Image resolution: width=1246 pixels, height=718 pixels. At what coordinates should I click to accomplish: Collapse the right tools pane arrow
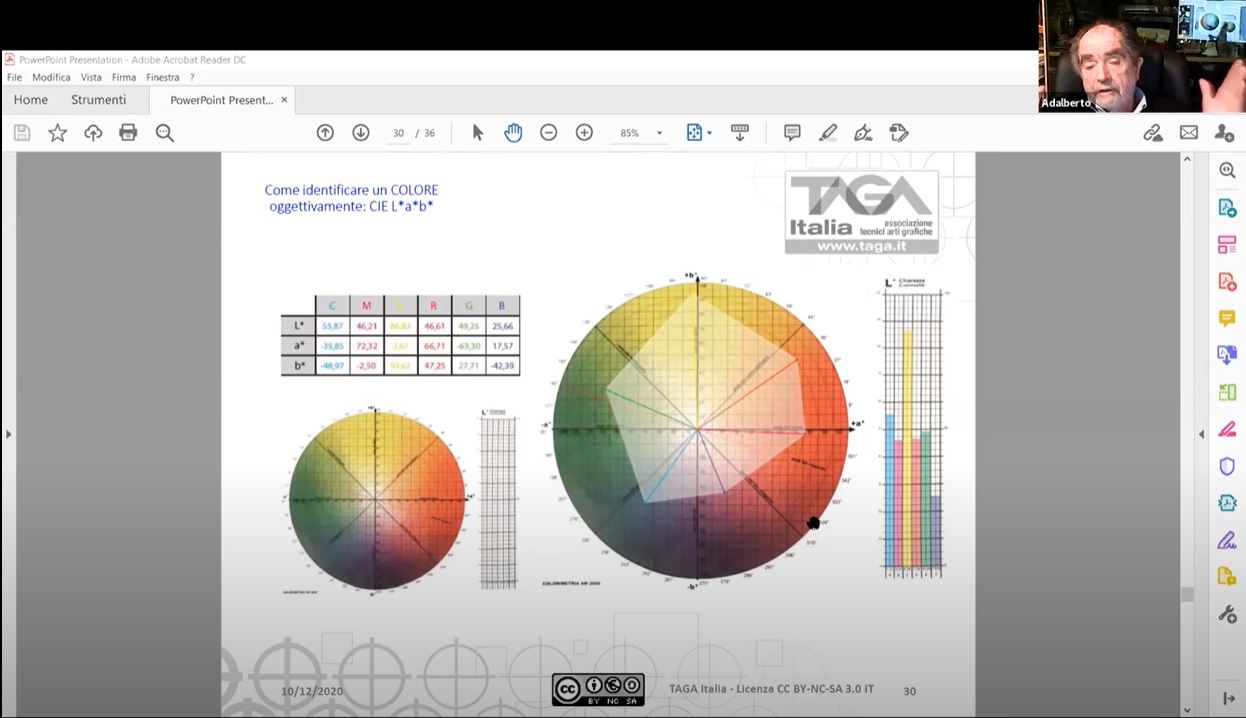point(1202,434)
